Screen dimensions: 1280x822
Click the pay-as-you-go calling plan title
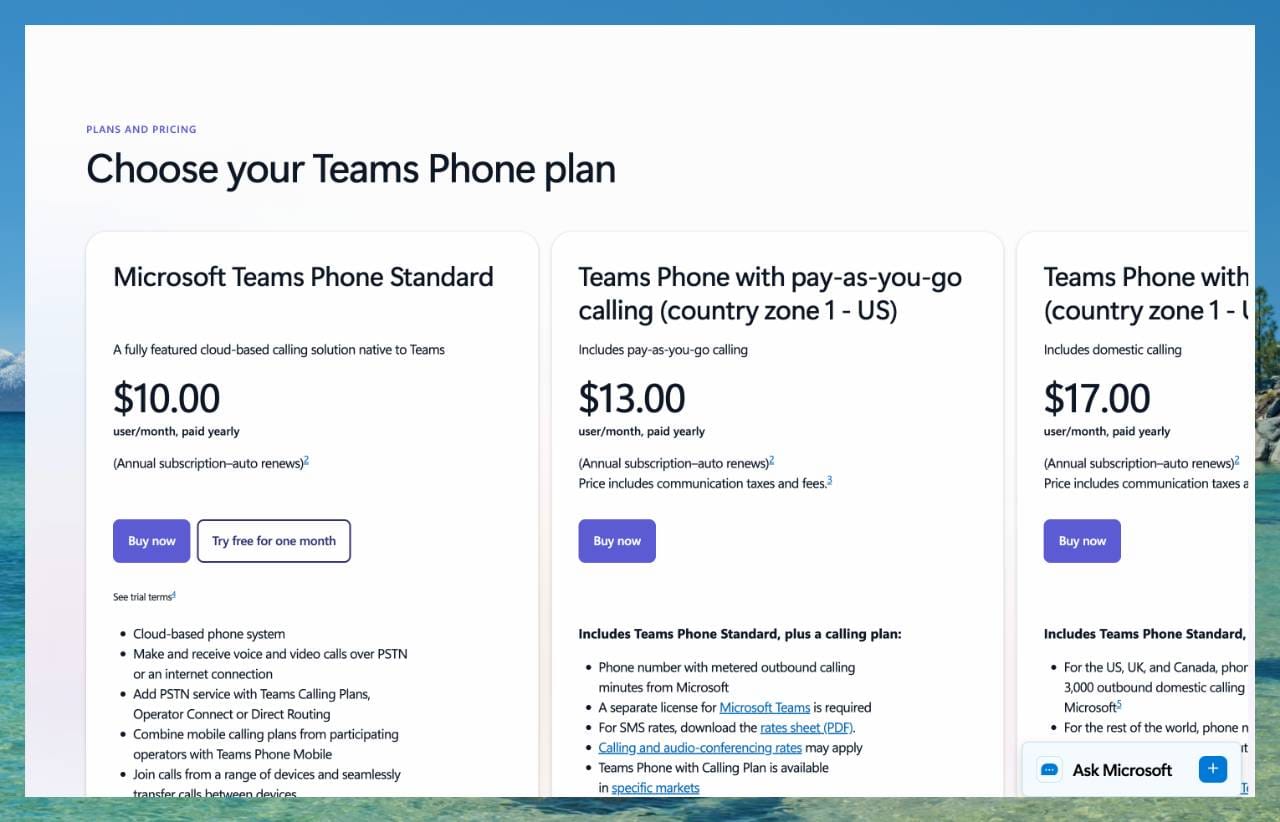770,294
